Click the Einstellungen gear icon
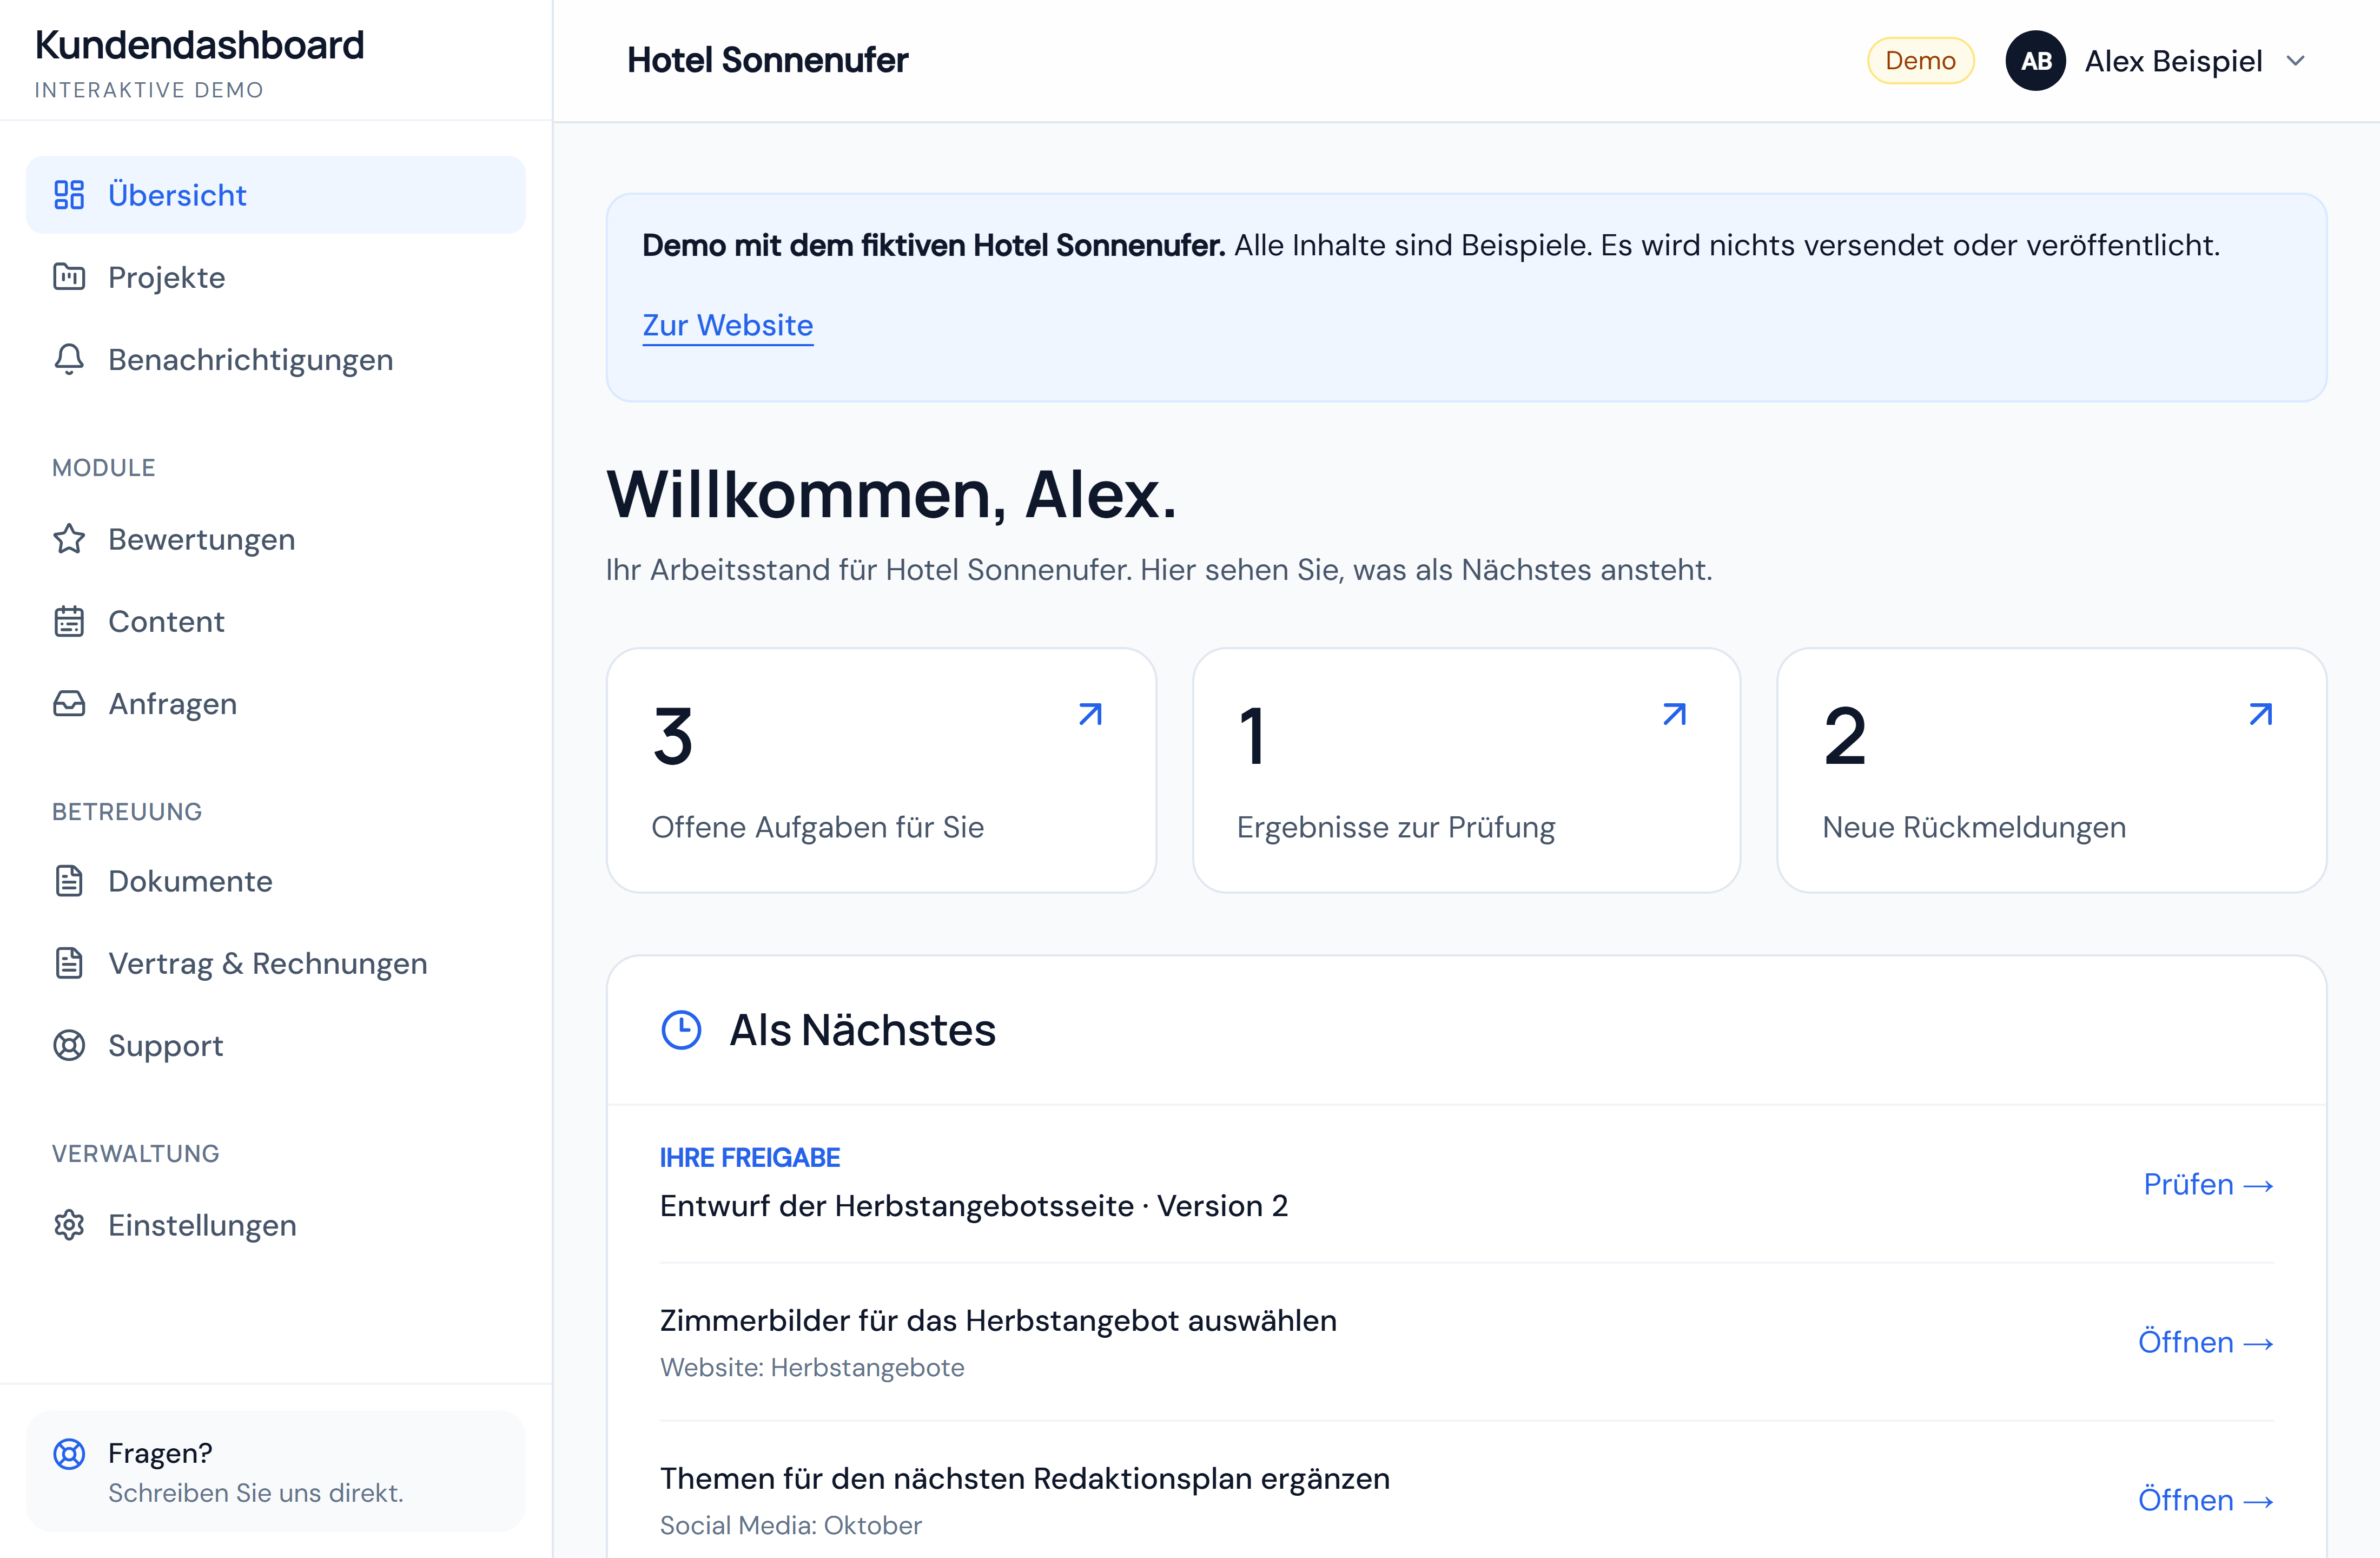Viewport: 2380px width, 1558px height. 69,1225
